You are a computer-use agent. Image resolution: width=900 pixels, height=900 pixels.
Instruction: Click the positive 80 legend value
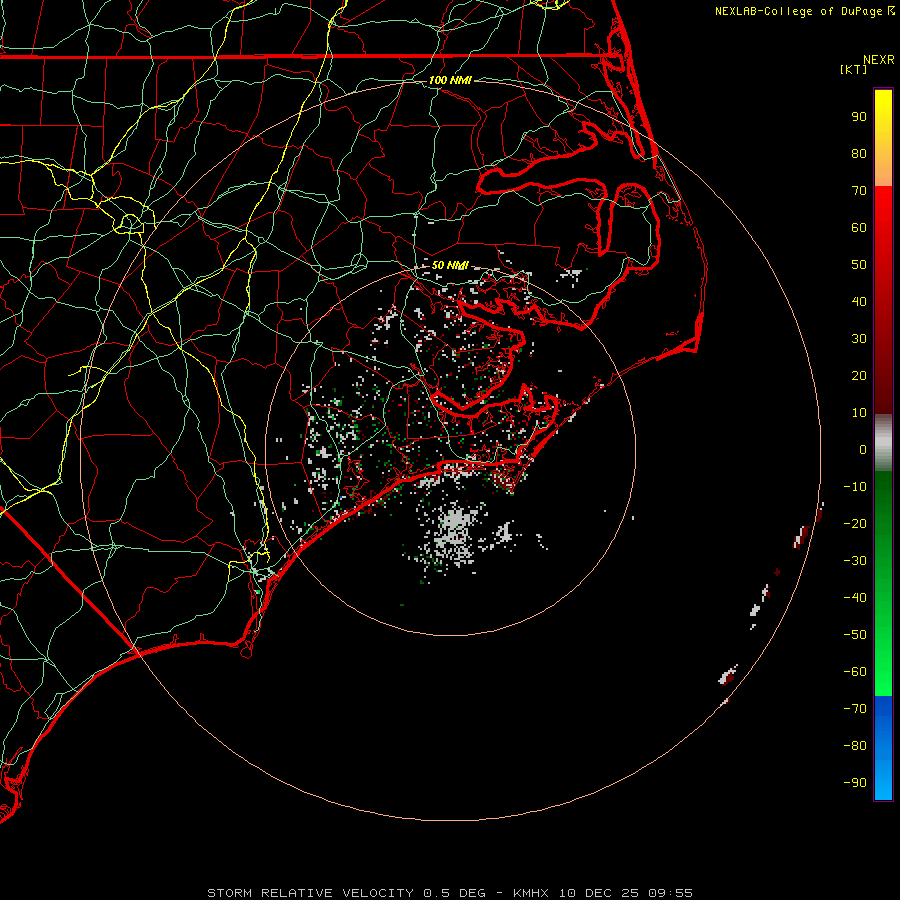tap(859, 154)
